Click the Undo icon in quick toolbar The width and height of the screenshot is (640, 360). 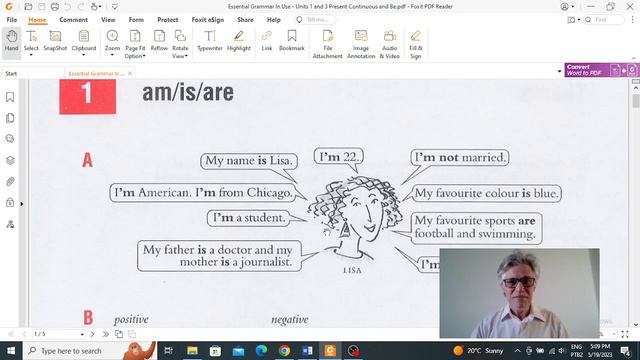68,7
